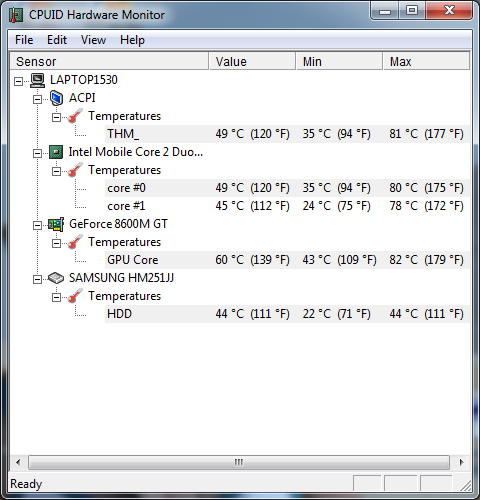Viewport: 480px width, 500px height.
Task: Close the CPUID Hardware Monitor window
Action: point(449,11)
